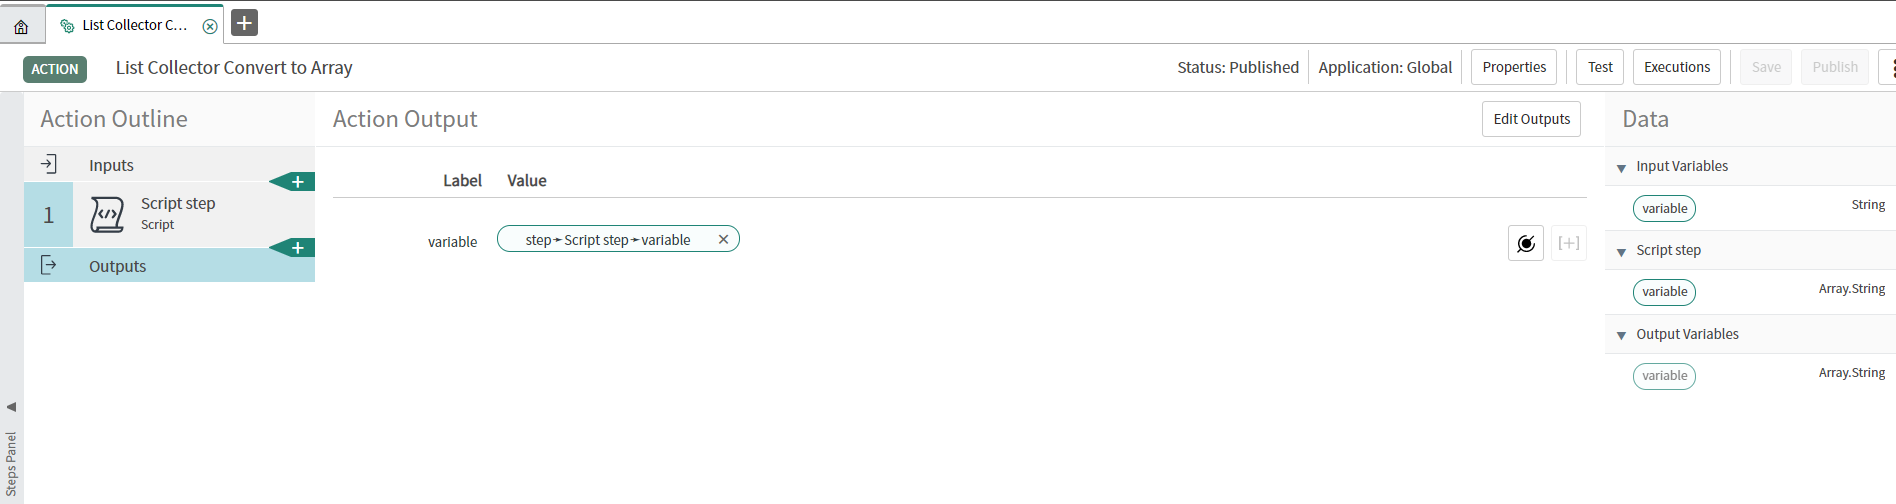Select Outputs in Action Outline

(x=117, y=266)
